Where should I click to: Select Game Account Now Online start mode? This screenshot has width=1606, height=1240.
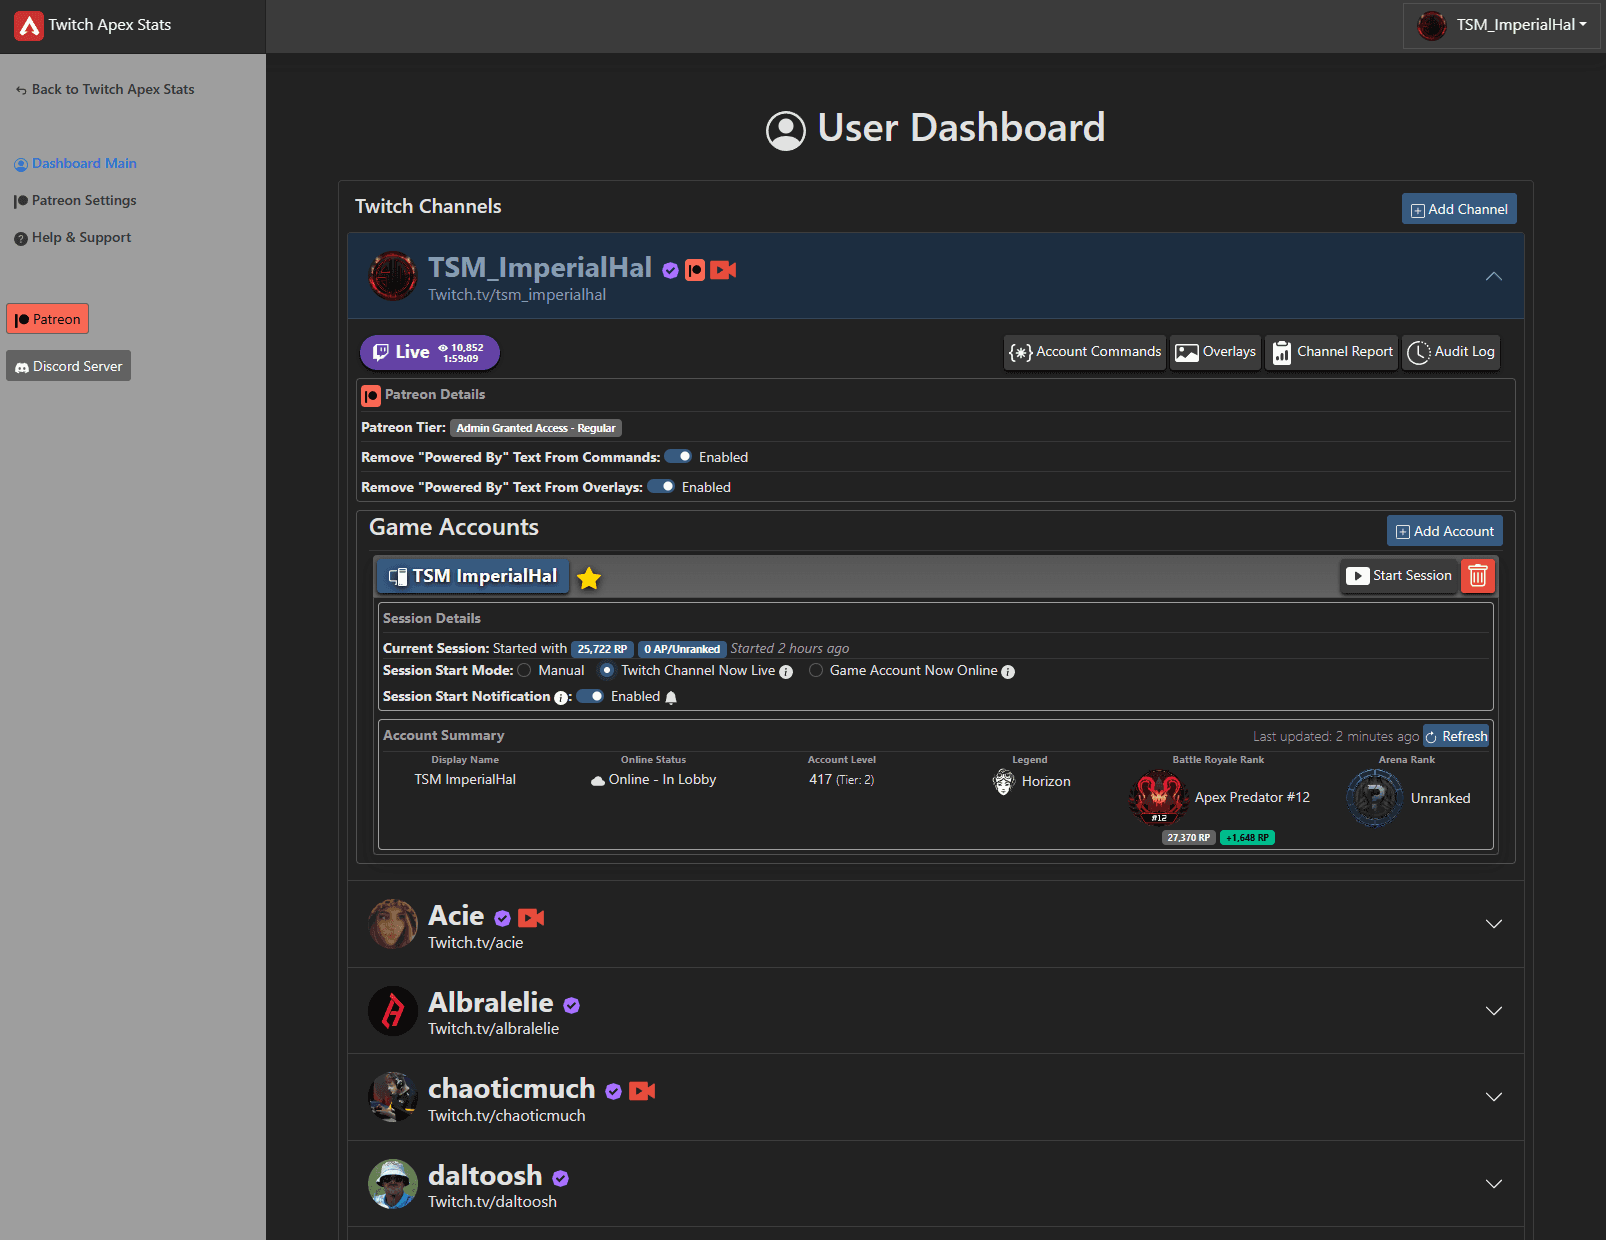click(816, 671)
